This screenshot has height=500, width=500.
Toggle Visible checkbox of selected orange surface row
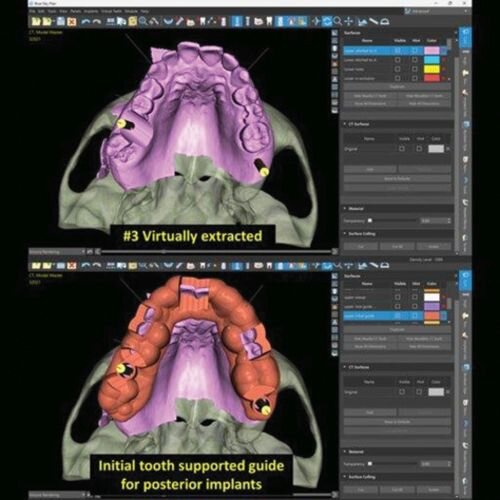[x=398, y=315]
